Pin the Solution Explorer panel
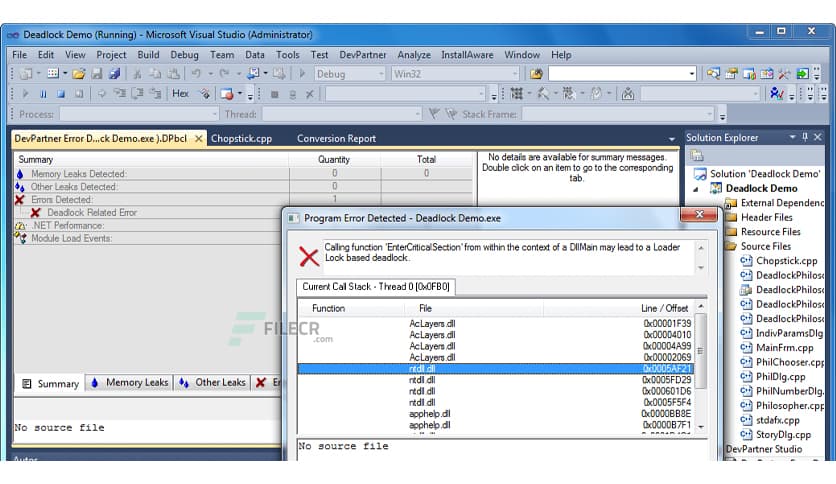Image resolution: width=836 pixels, height=484 pixels. click(805, 137)
